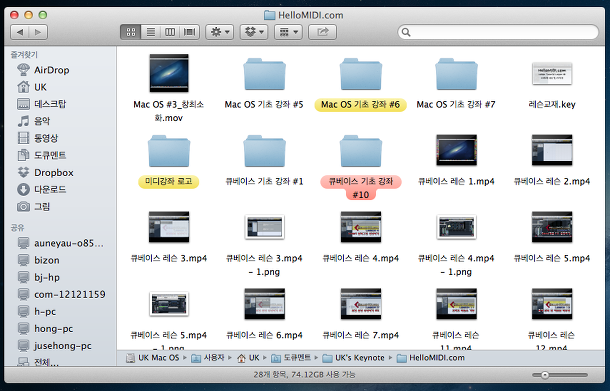Screen dimensions: 610x391
Task: Select 큐베이스 레슨 4.mp4 video
Action: pyautogui.click(x=360, y=227)
